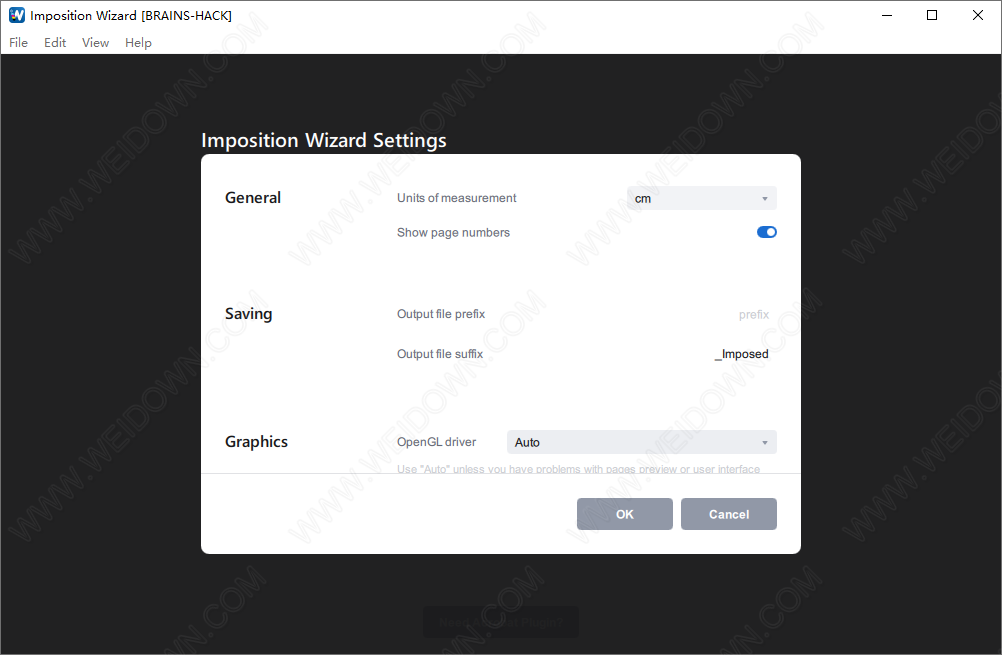This screenshot has height=655, width=1002.
Task: Click the Imposition Wizard app icon in title bar
Action: coord(17,15)
